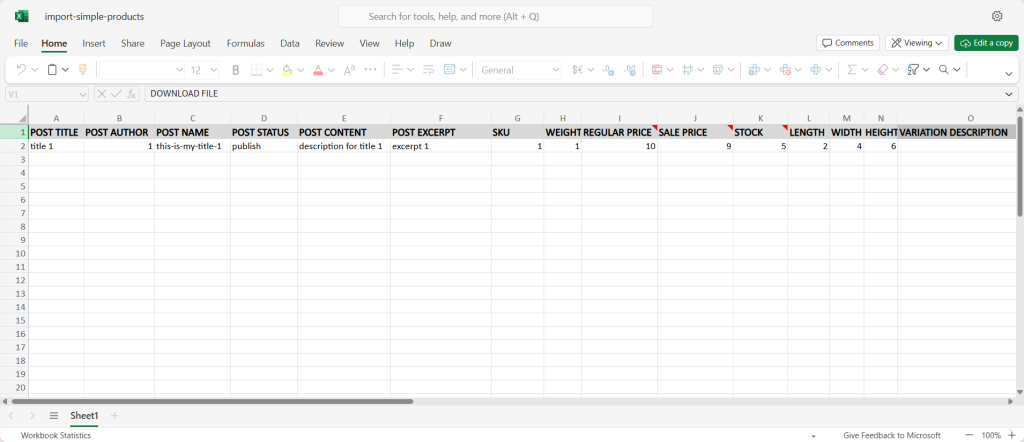Image resolution: width=1024 pixels, height=442 pixels.
Task: Click the Select All corner triangle
Action: click(x=22, y=118)
